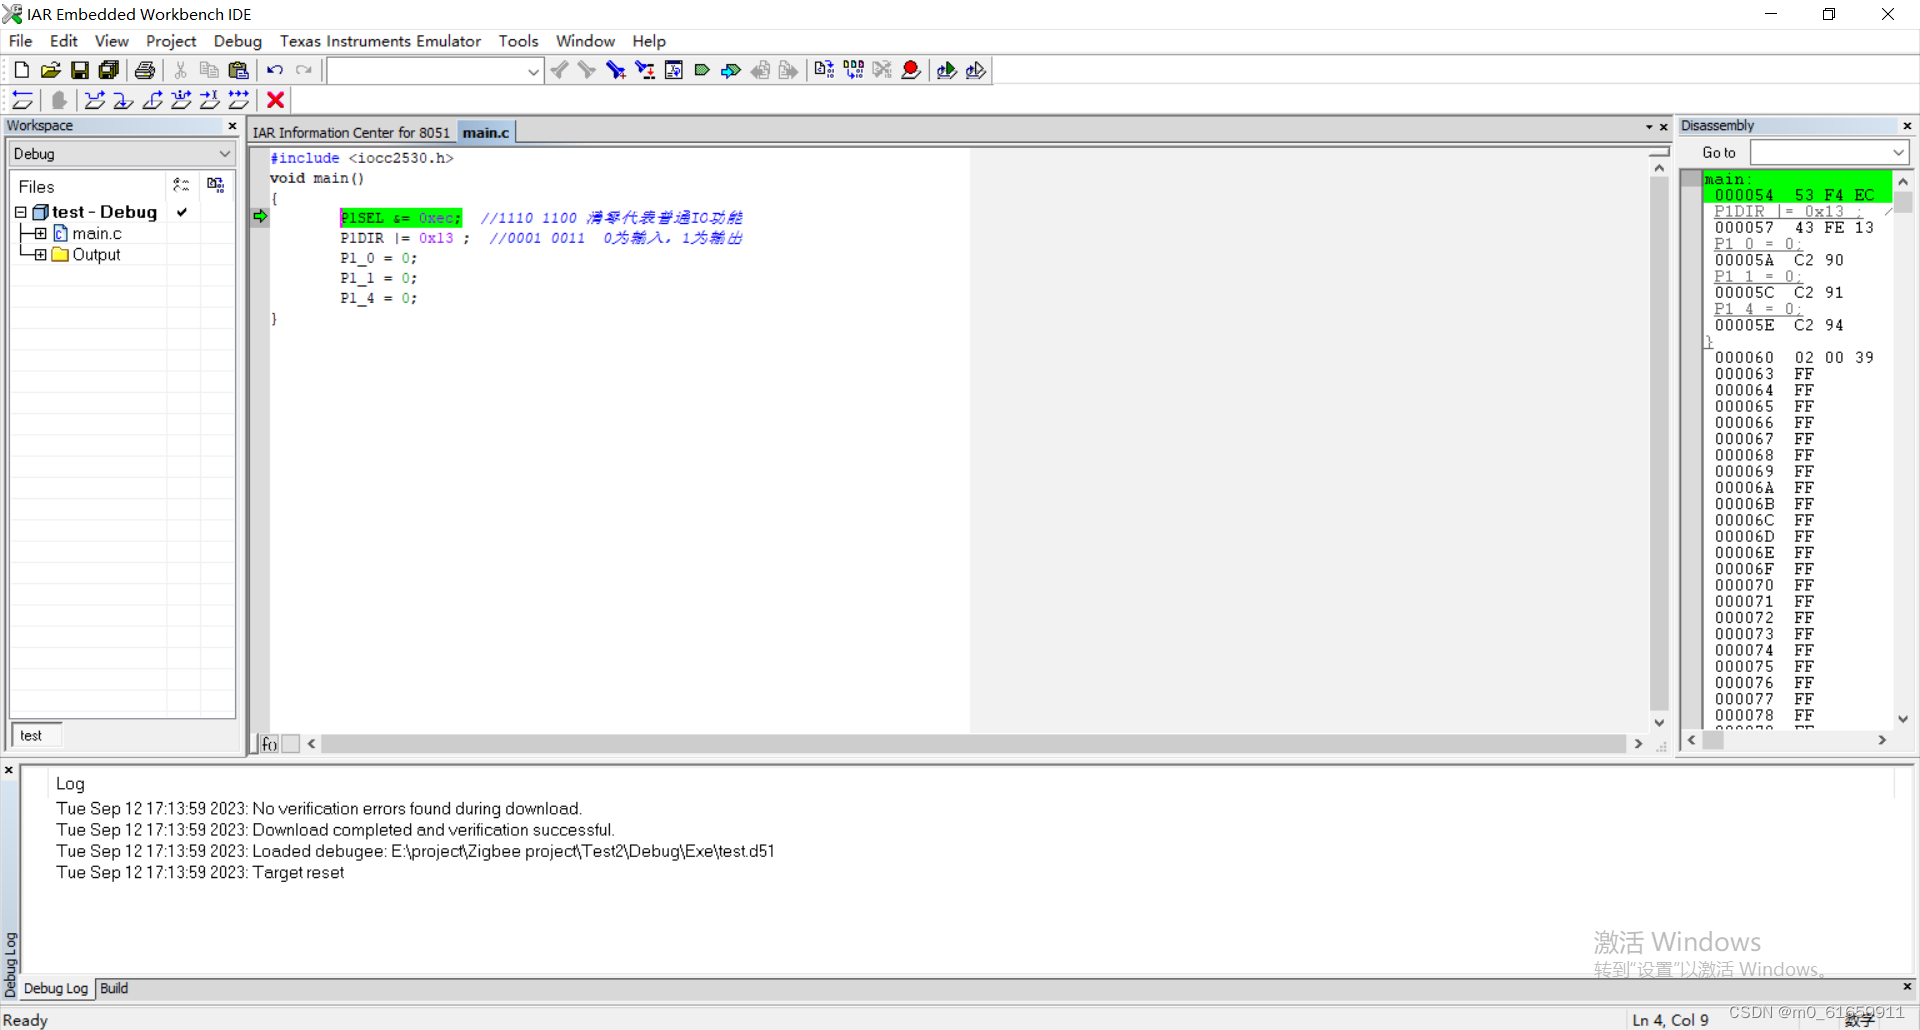The image size is (1920, 1030).
Task: Click the Go to input field in Disassembly
Action: [1820, 153]
